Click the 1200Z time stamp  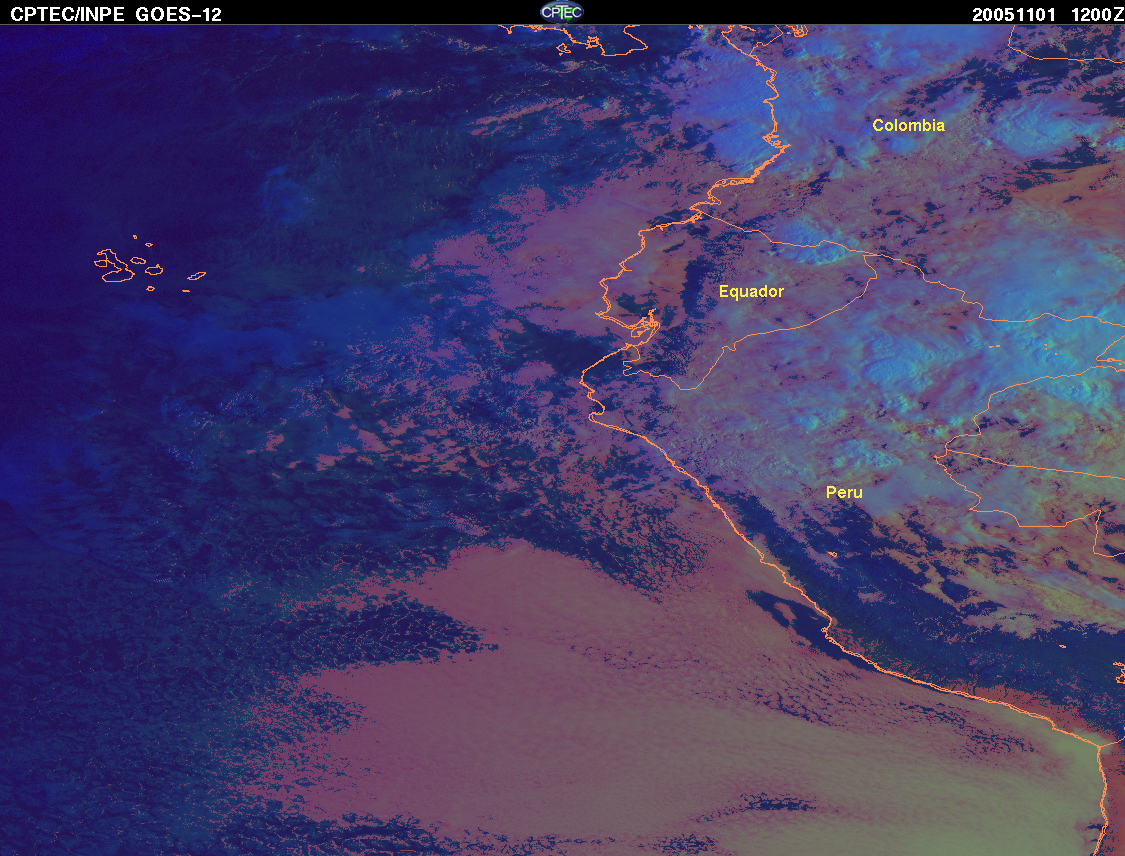pyautogui.click(x=1097, y=14)
